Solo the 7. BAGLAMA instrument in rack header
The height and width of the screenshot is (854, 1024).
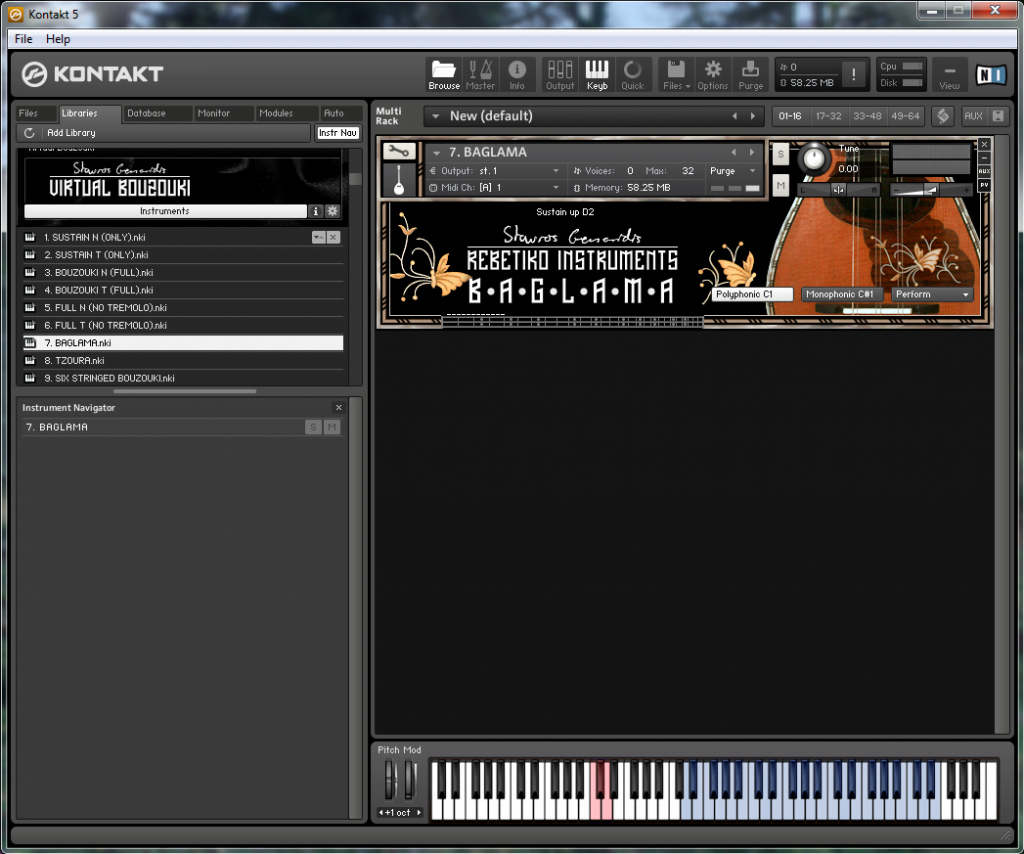780,155
